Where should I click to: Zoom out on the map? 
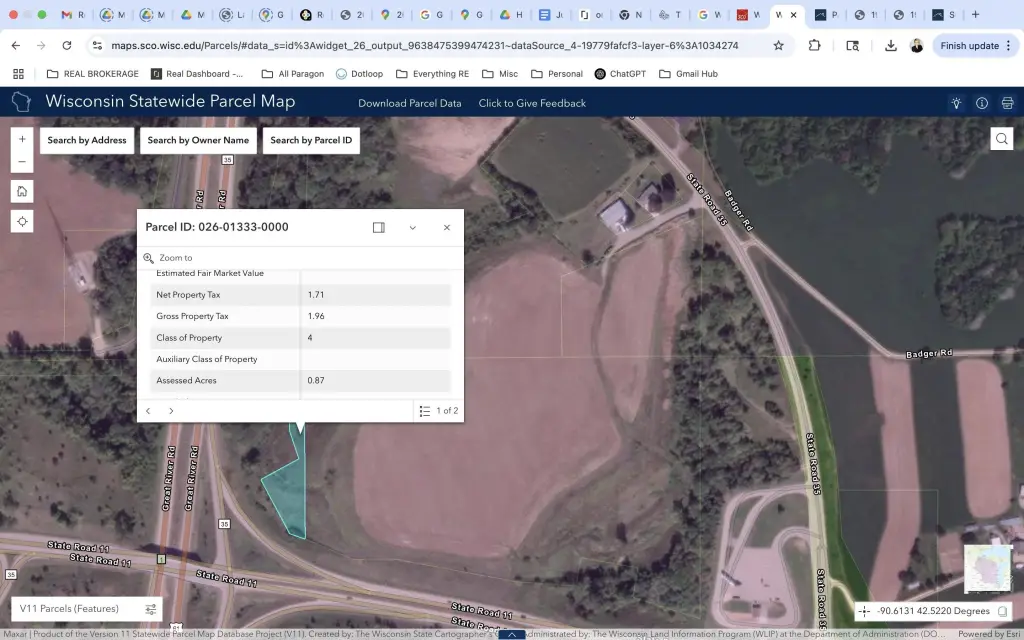tap(22, 162)
